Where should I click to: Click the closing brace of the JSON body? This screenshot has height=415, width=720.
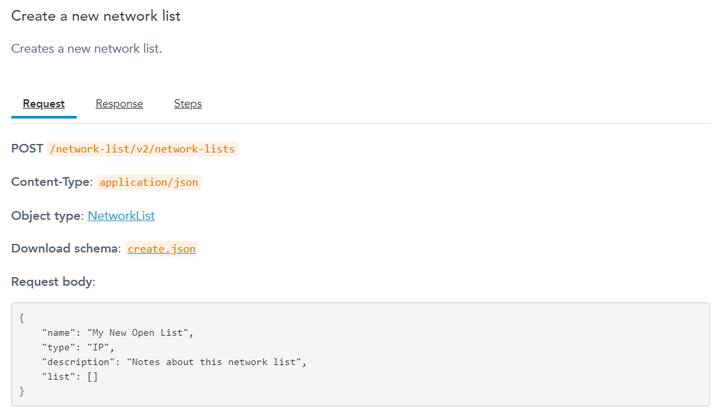22,391
